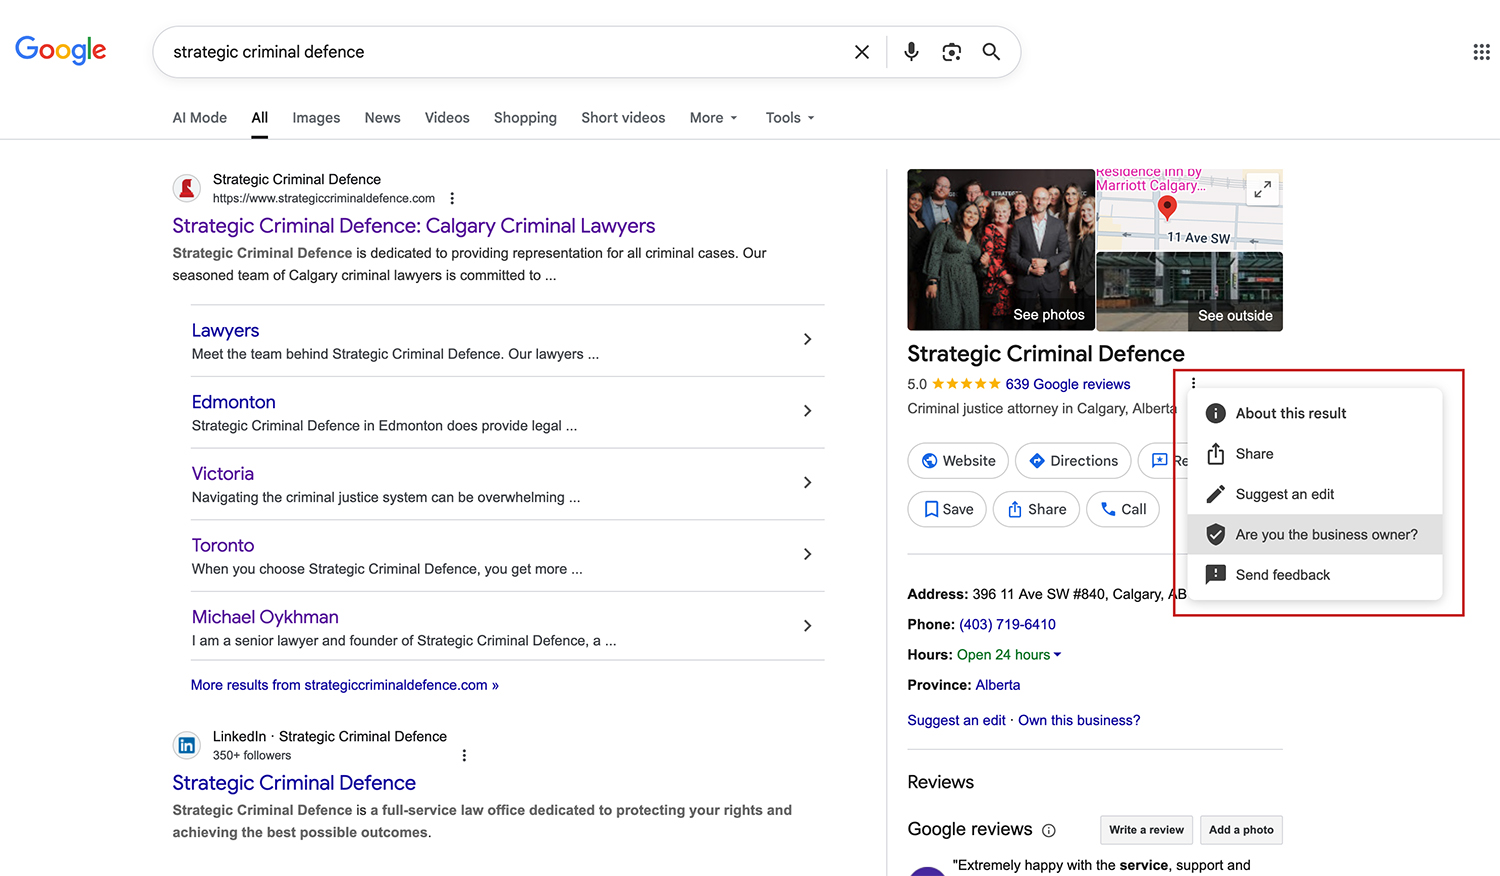
Task: Open the 639 Google reviews link
Action: [x=1068, y=384]
